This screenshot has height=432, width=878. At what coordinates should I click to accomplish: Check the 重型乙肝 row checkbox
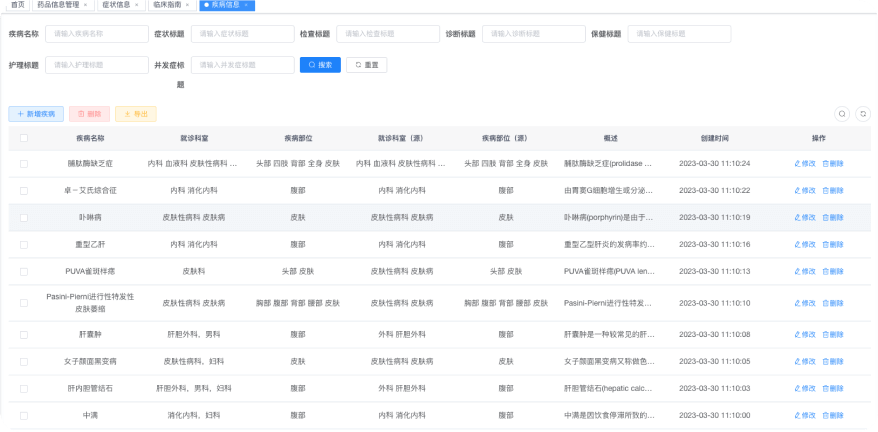coord(24,244)
